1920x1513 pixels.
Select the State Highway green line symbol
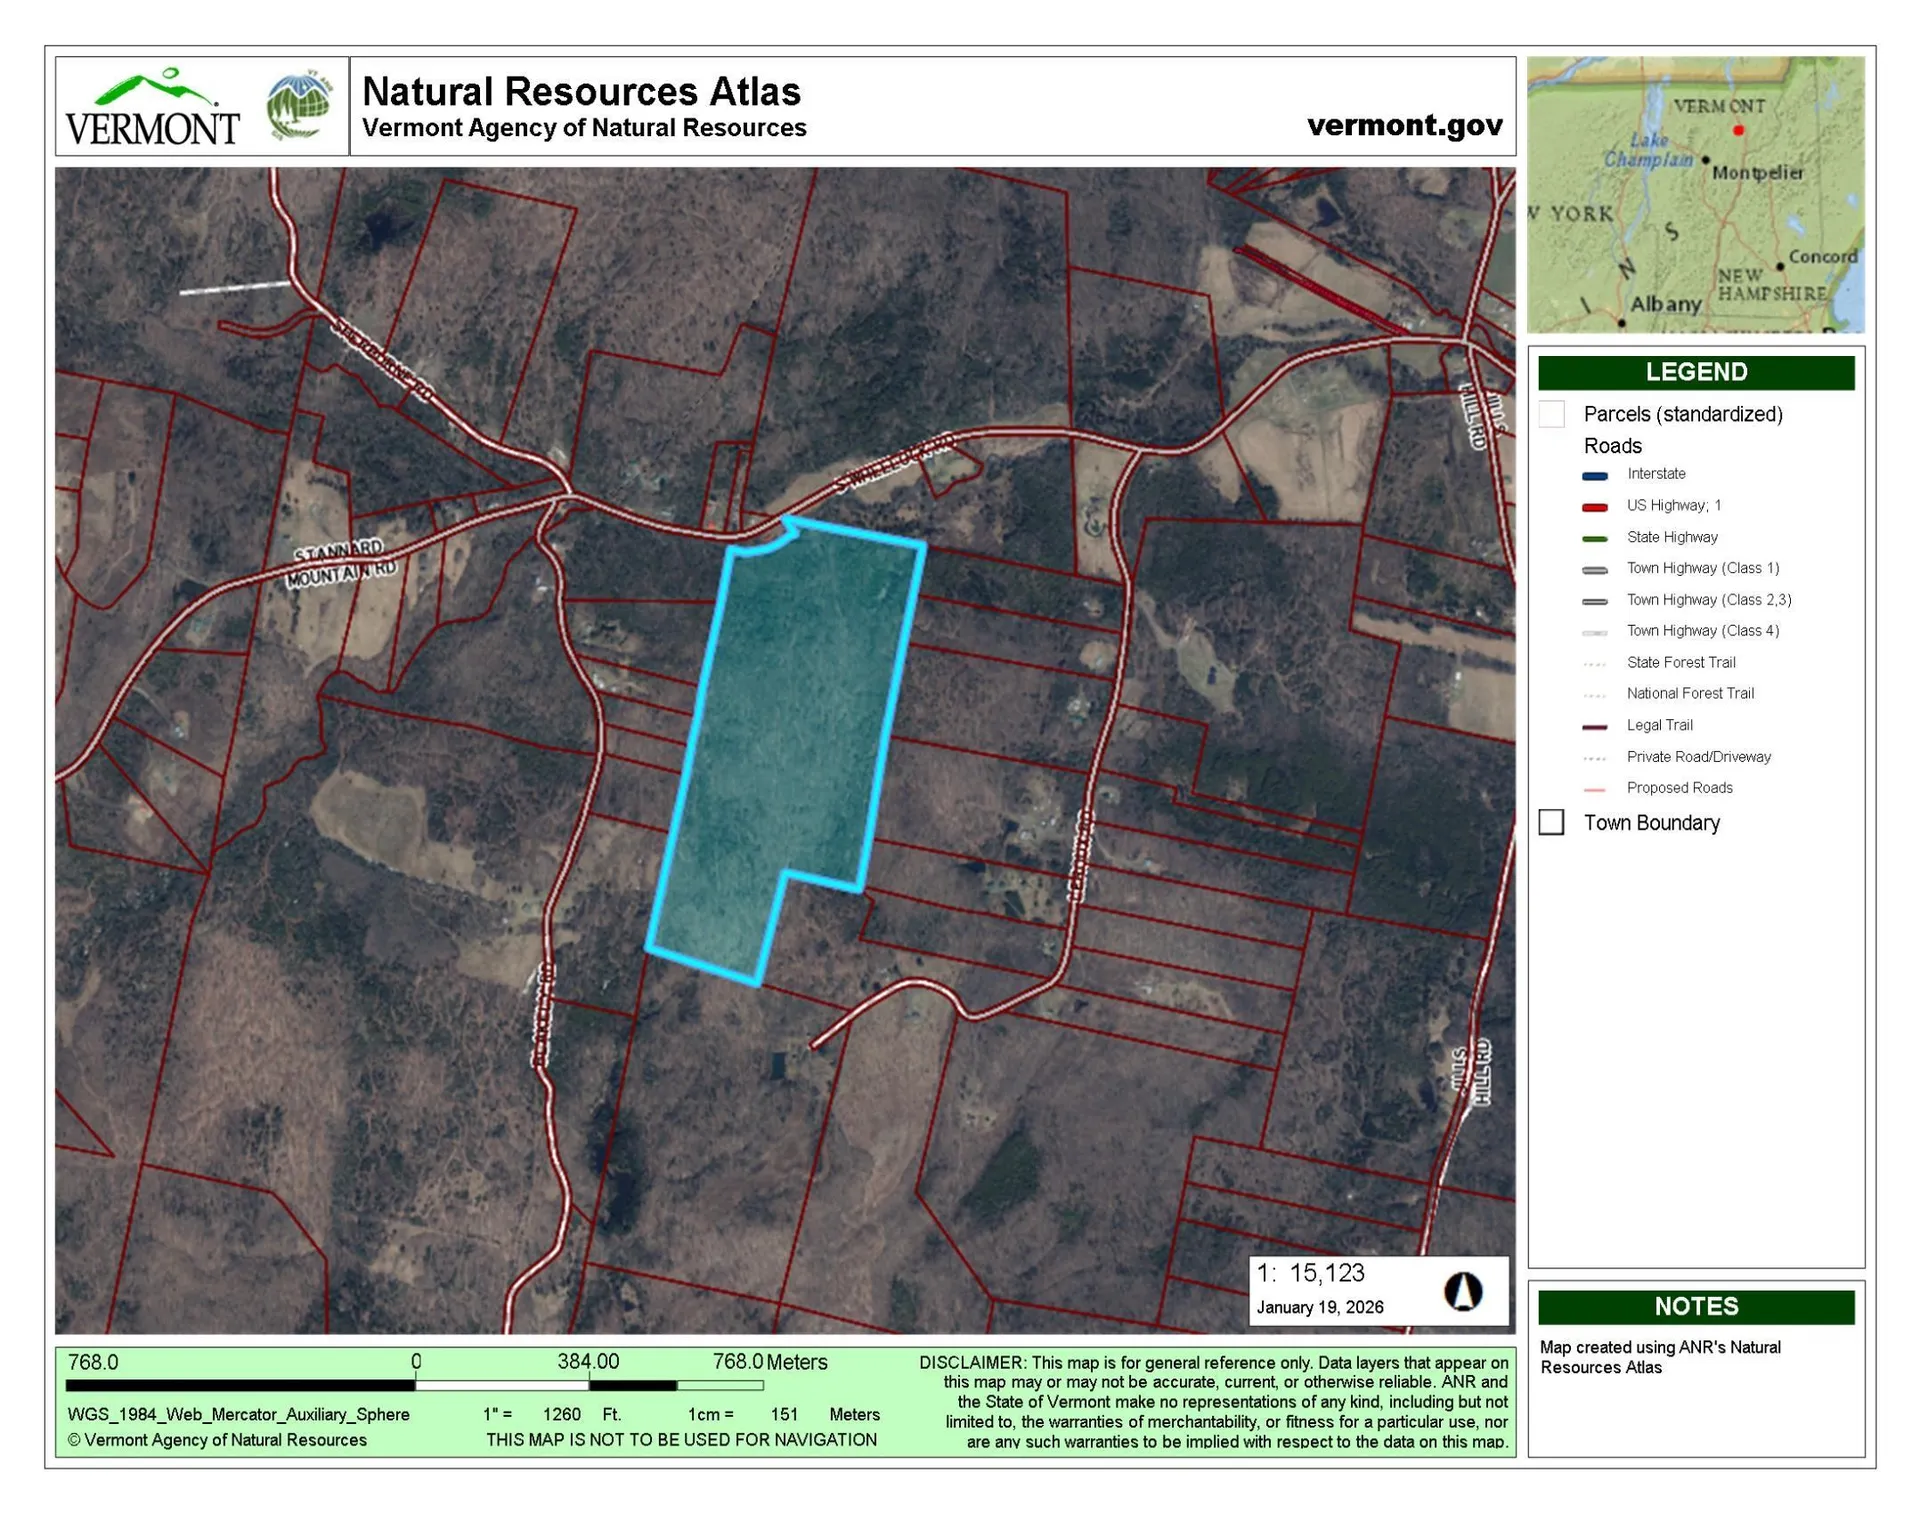[x=1597, y=537]
